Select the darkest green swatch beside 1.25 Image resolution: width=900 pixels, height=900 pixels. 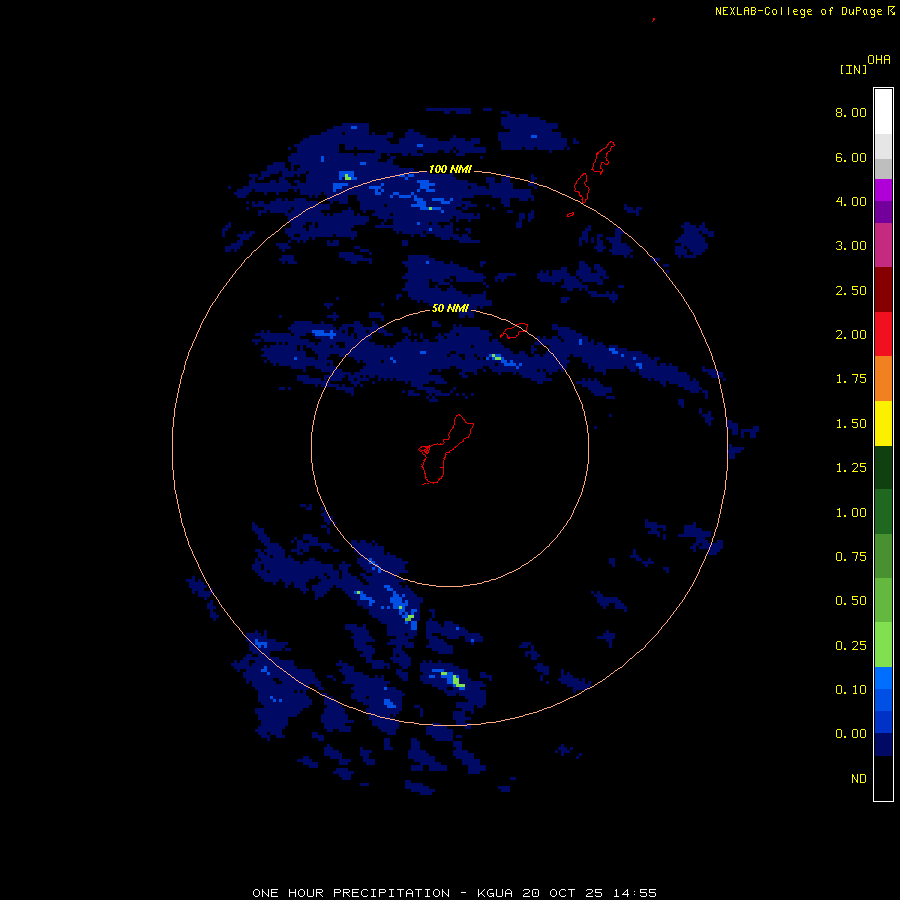pyautogui.click(x=883, y=468)
